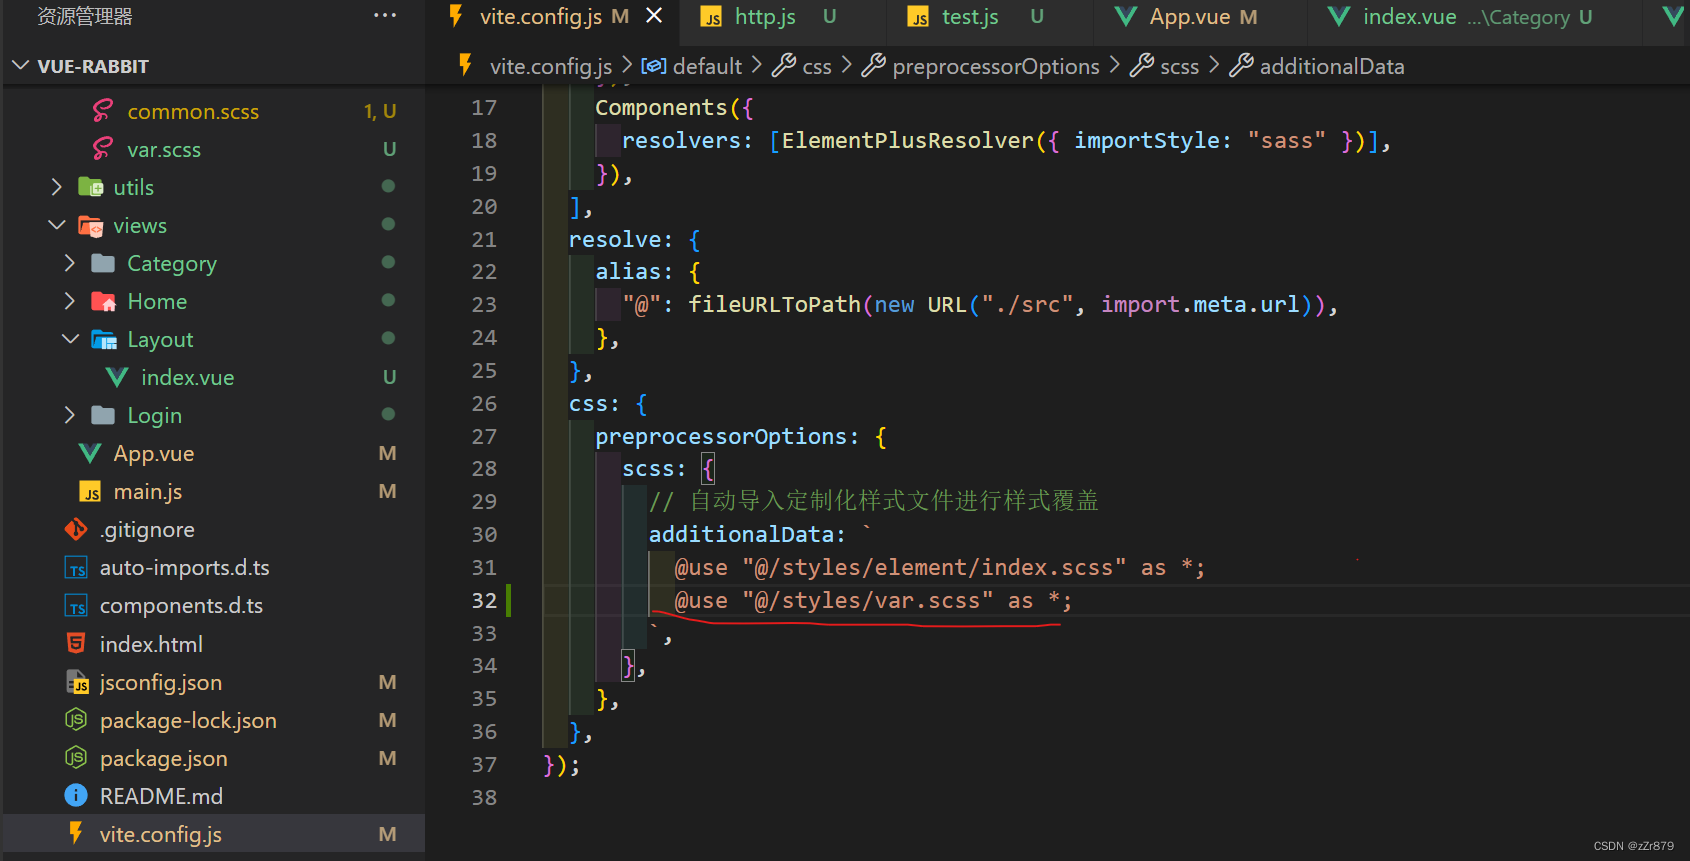Open the explorer more actions ellipsis
The image size is (1690, 861).
click(x=385, y=16)
